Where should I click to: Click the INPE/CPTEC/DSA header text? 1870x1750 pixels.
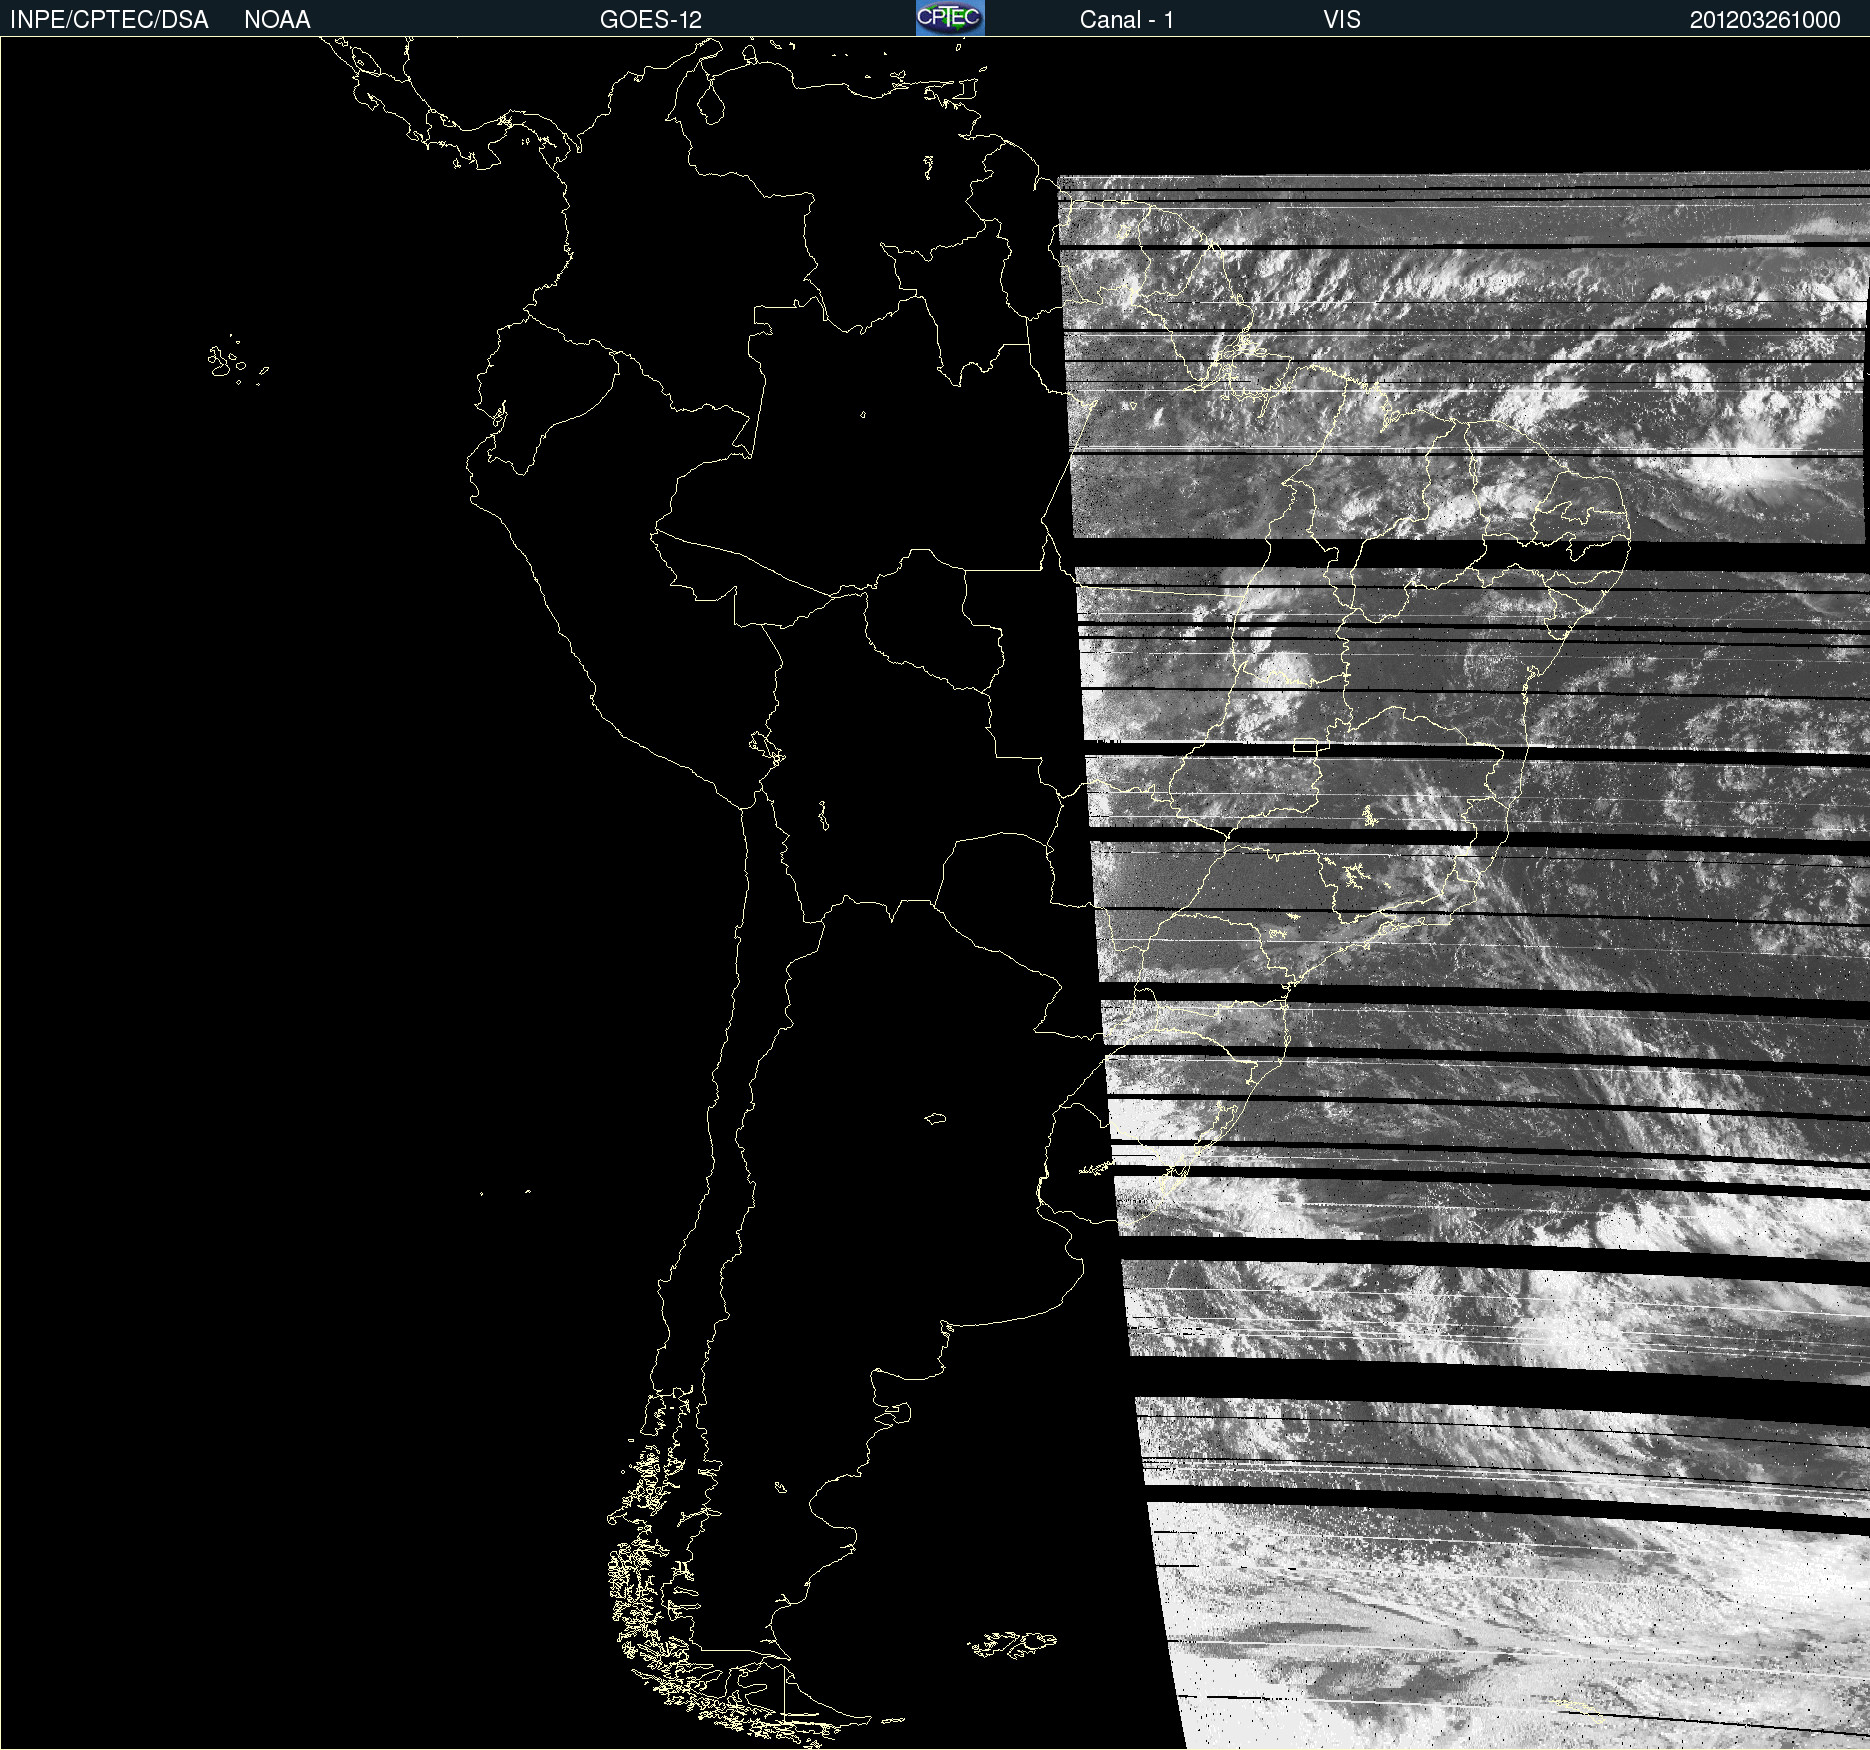click(x=109, y=20)
